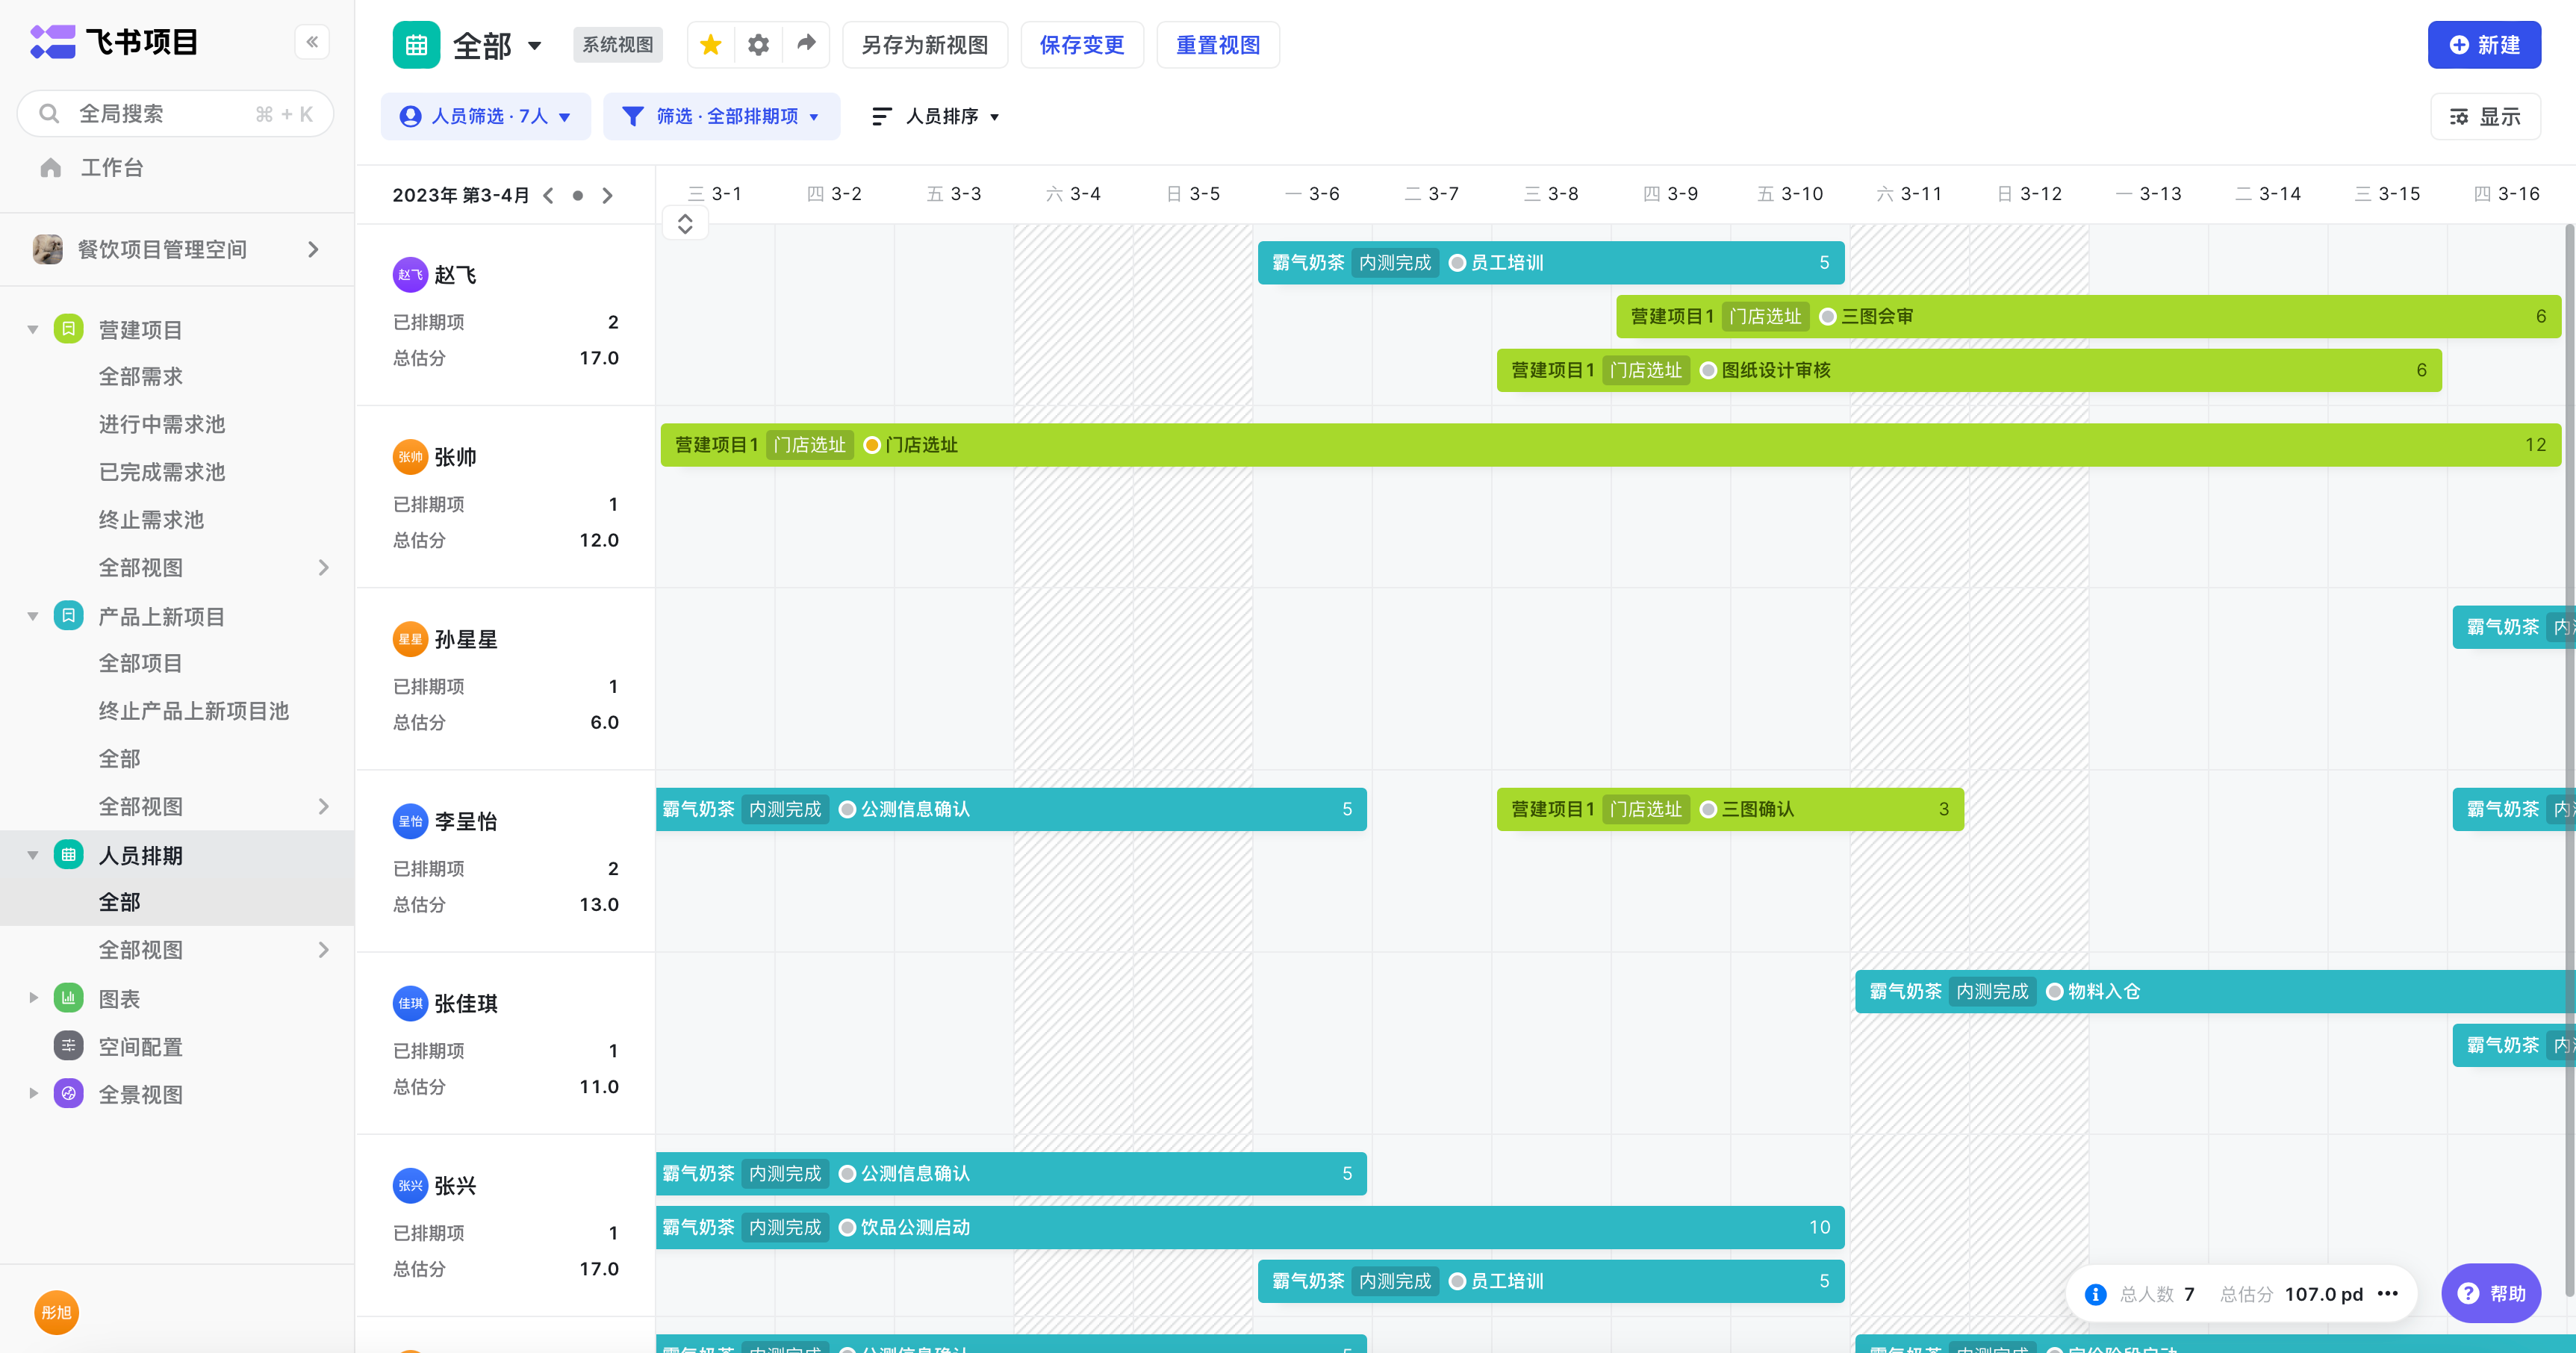Open 人员筛选 · 7人 dropdown

(485, 117)
